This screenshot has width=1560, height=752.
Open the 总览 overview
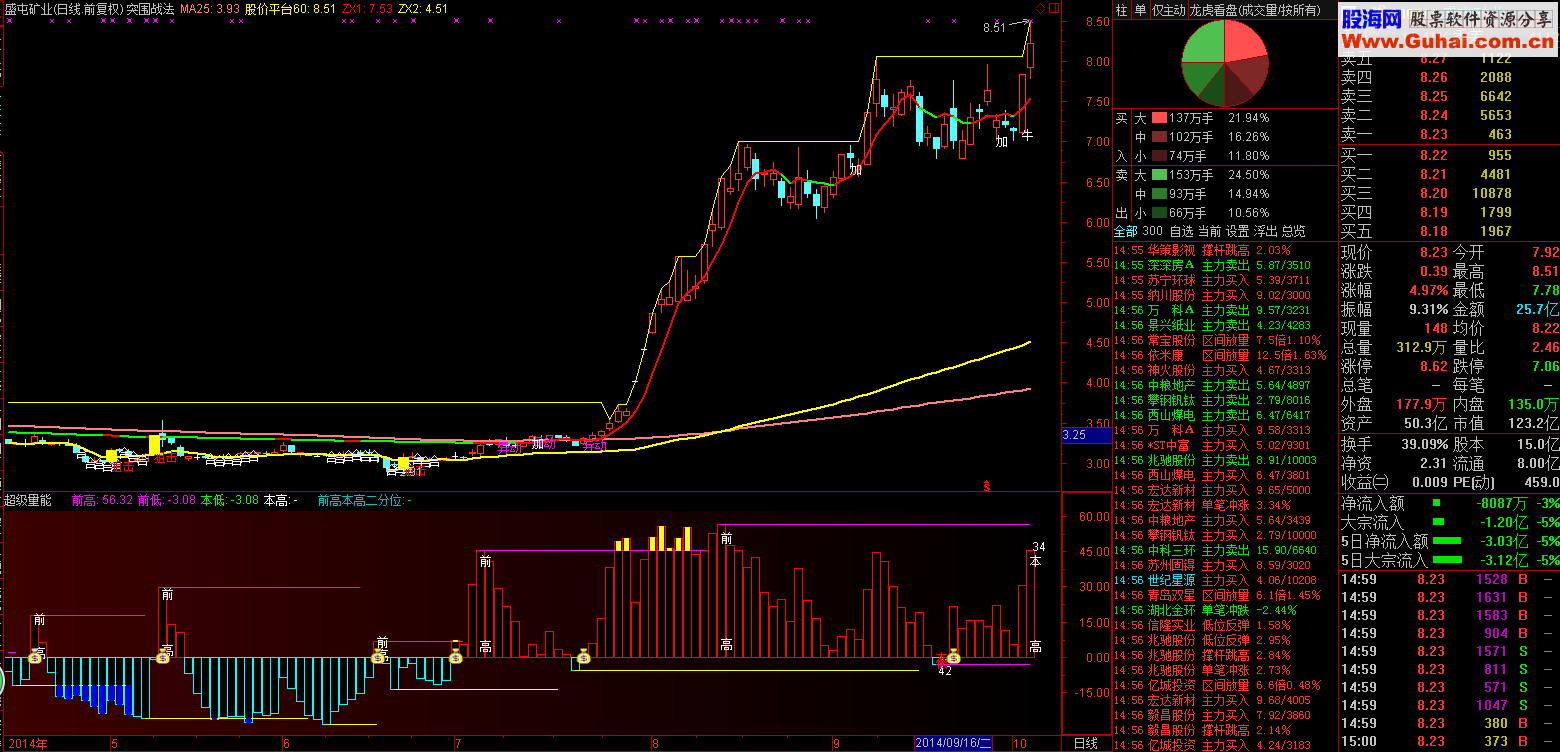pos(1293,231)
